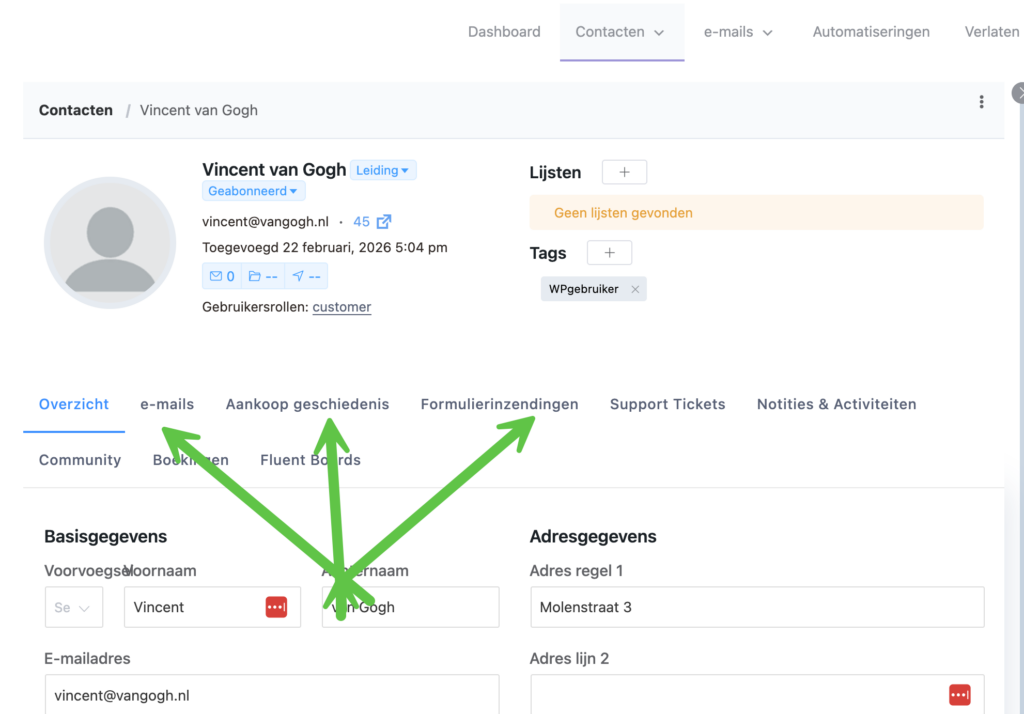Switch to the Aankoop geschiedenis tab
Screen dimensions: 1024x714
(x=307, y=404)
